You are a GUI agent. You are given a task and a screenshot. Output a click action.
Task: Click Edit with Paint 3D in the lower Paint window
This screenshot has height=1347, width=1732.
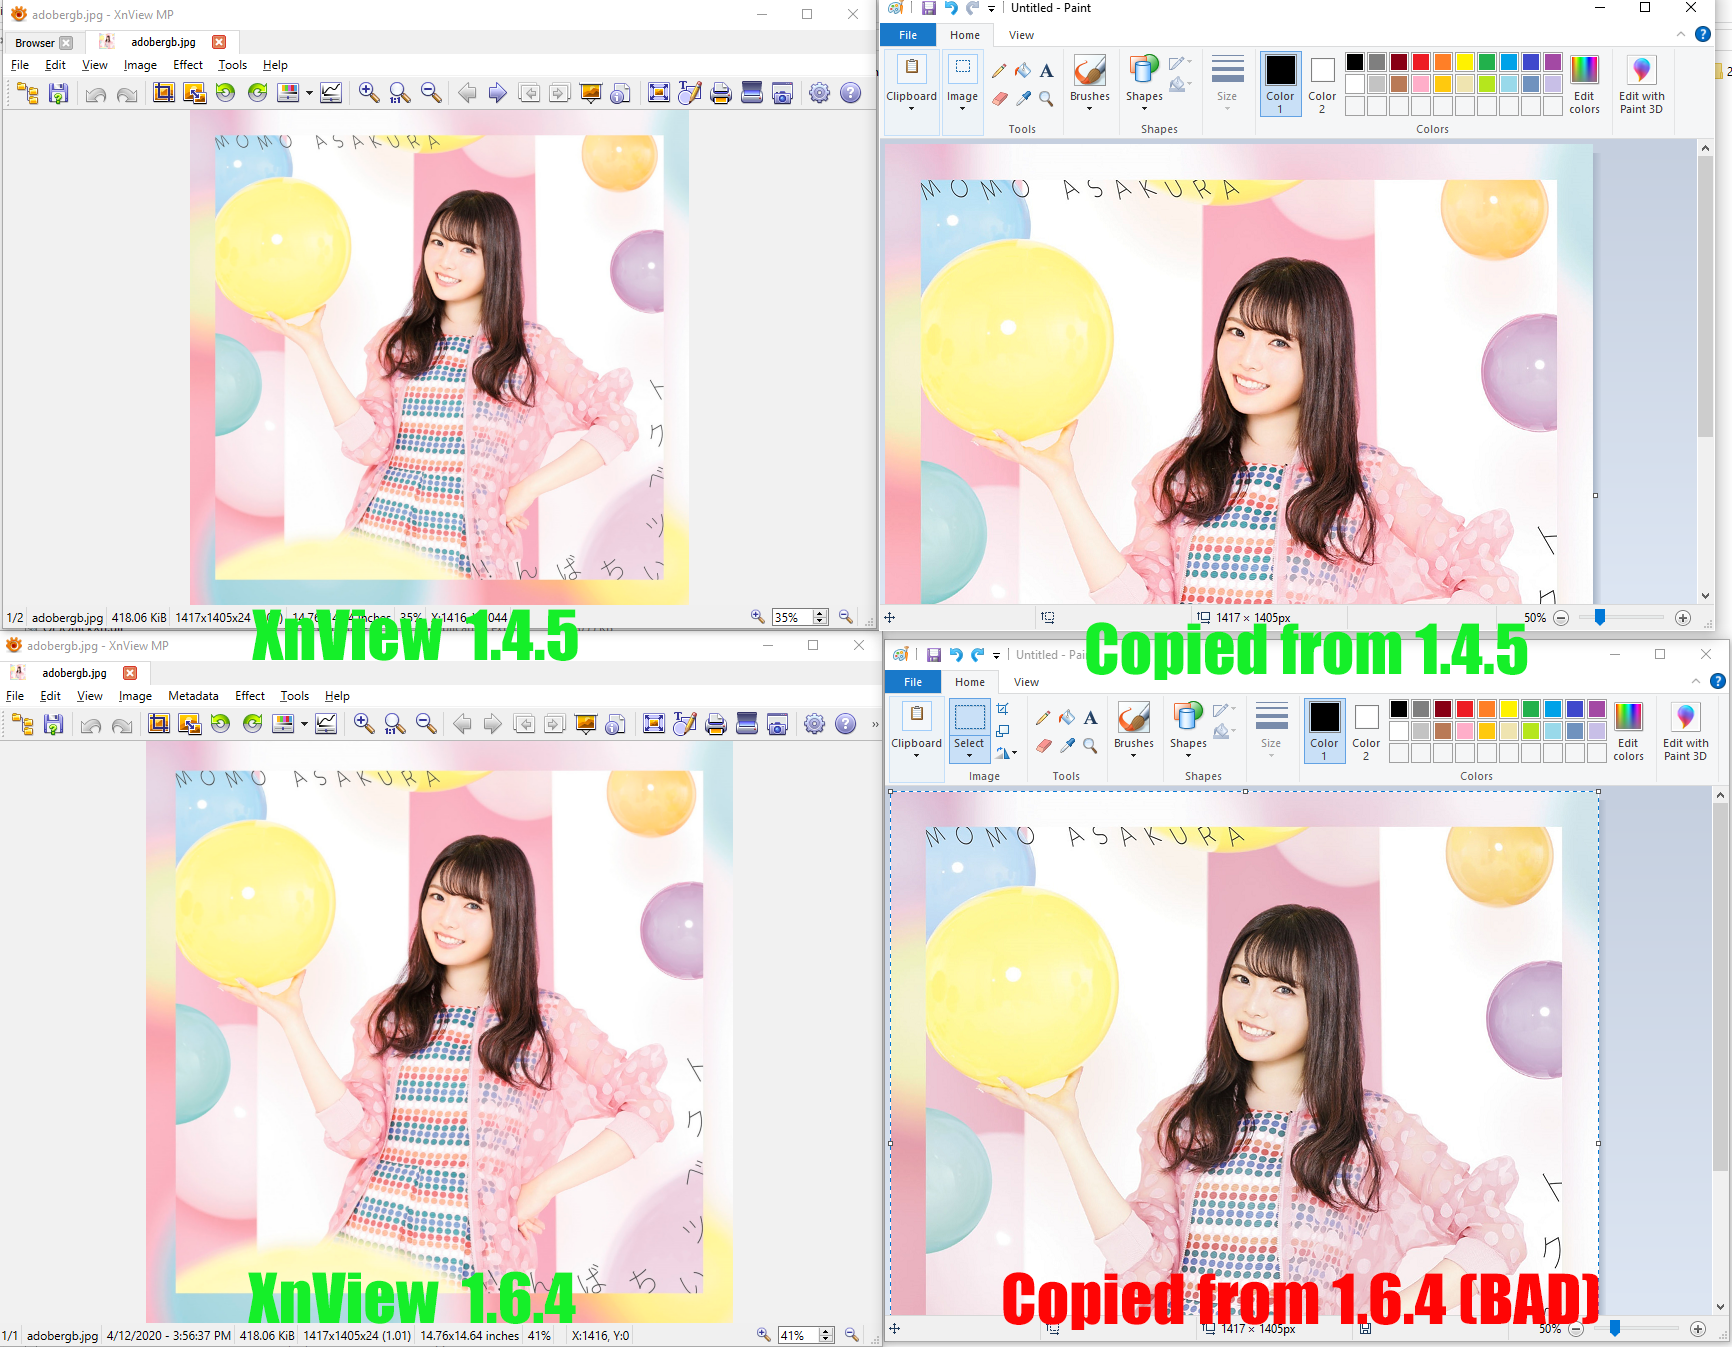pyautogui.click(x=1685, y=731)
